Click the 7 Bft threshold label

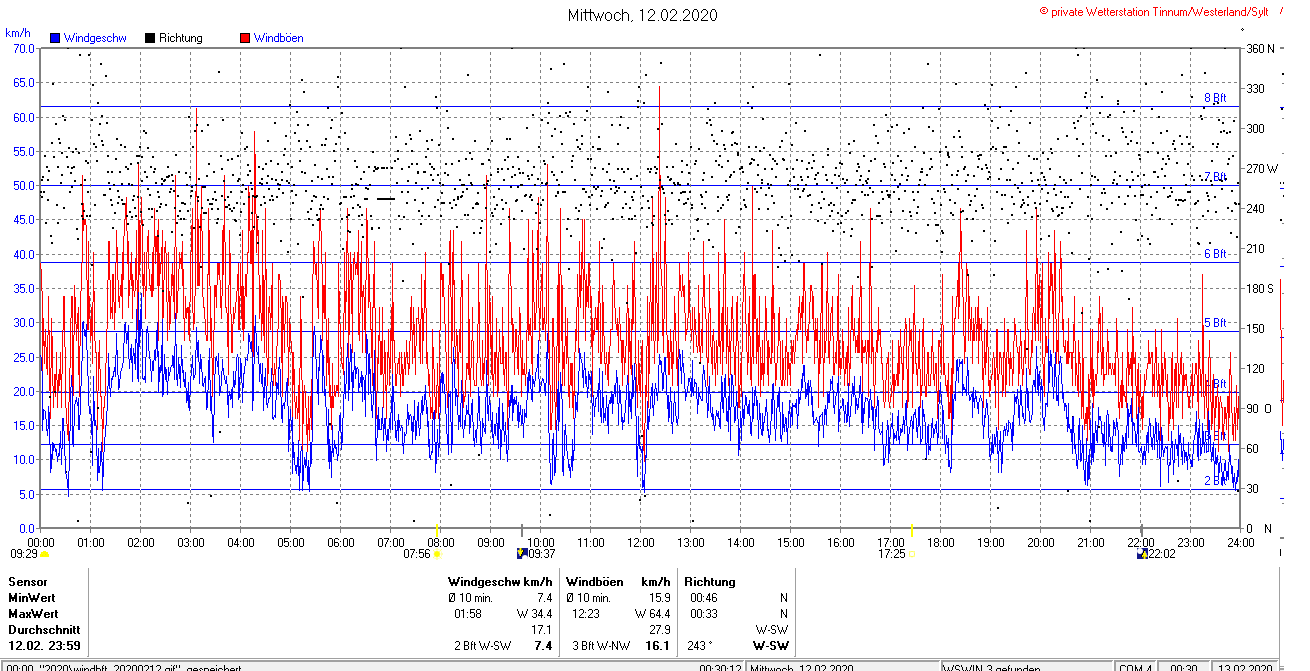coord(1215,176)
